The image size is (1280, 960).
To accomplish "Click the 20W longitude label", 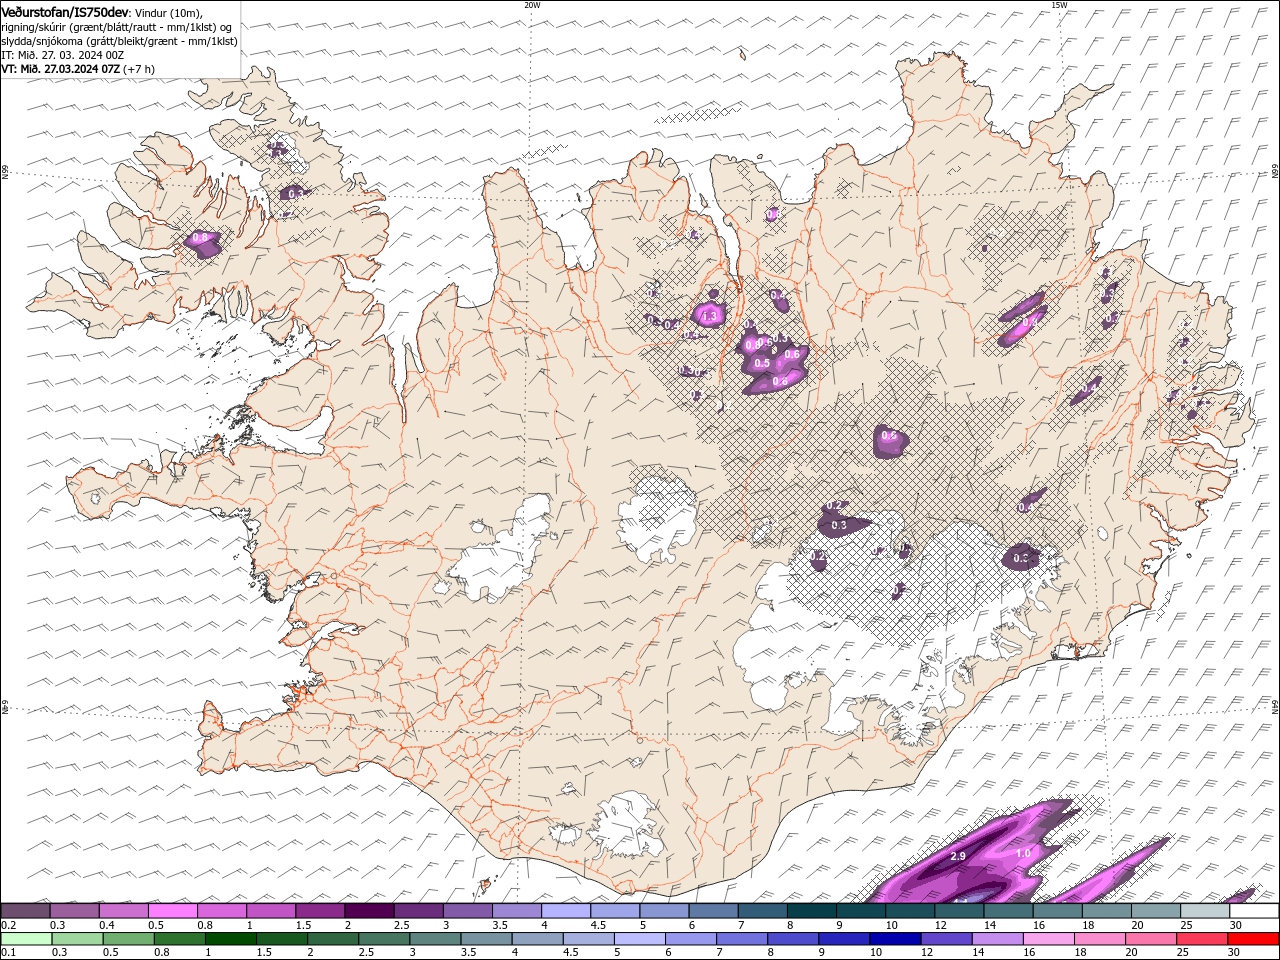I will (532, 5).
